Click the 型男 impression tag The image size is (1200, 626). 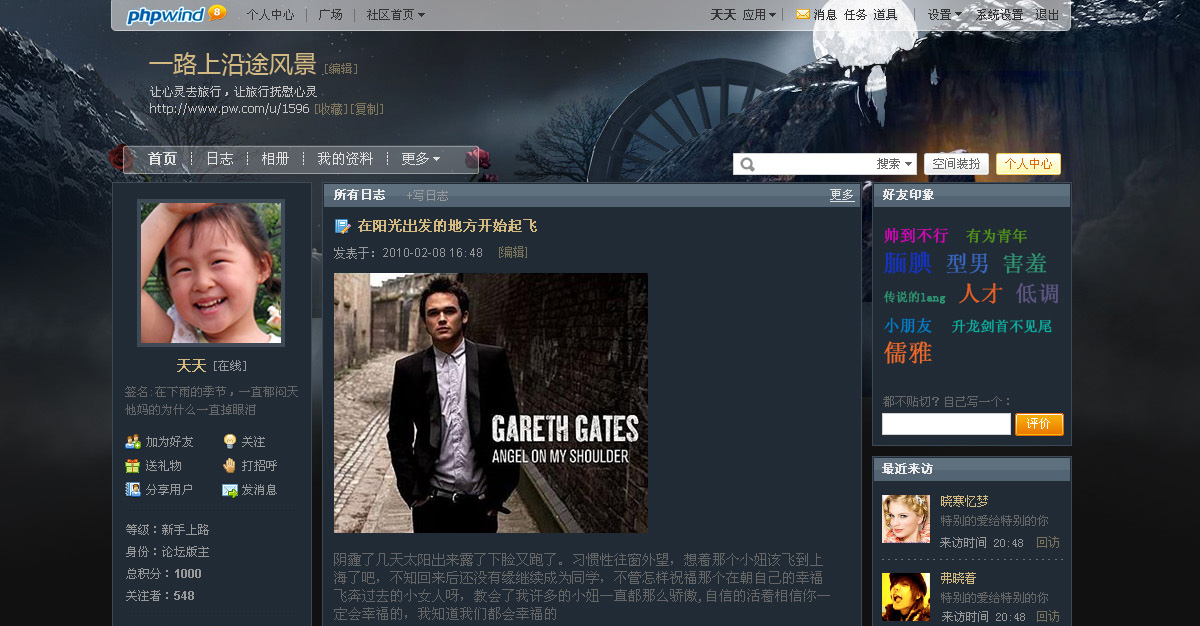click(x=967, y=263)
